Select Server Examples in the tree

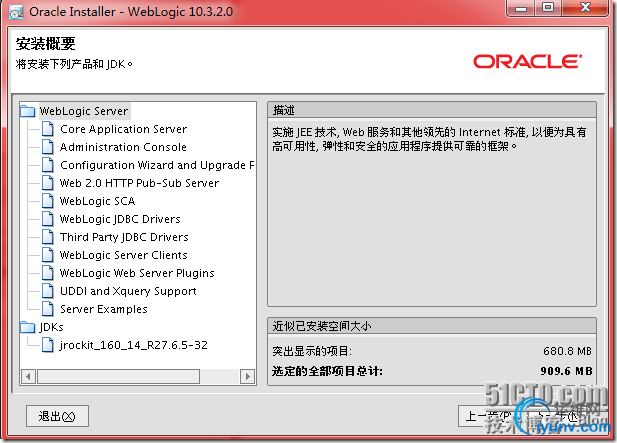[103, 309]
